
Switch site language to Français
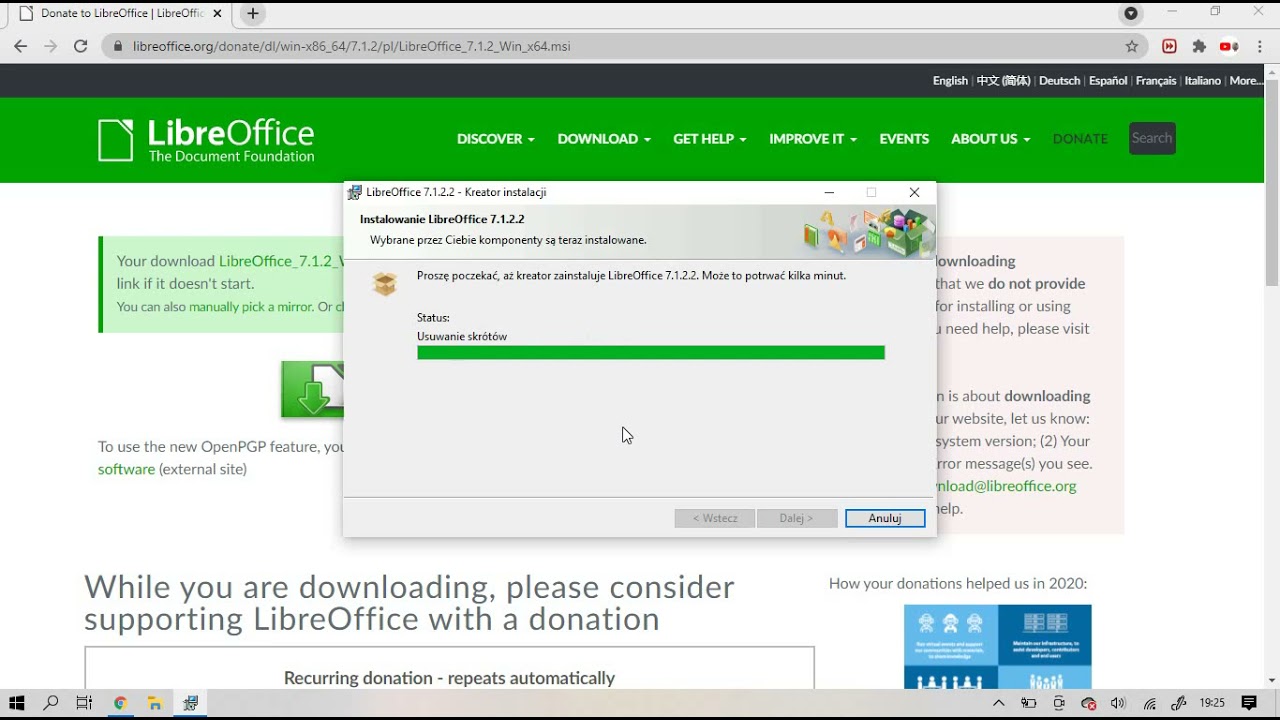[1156, 81]
